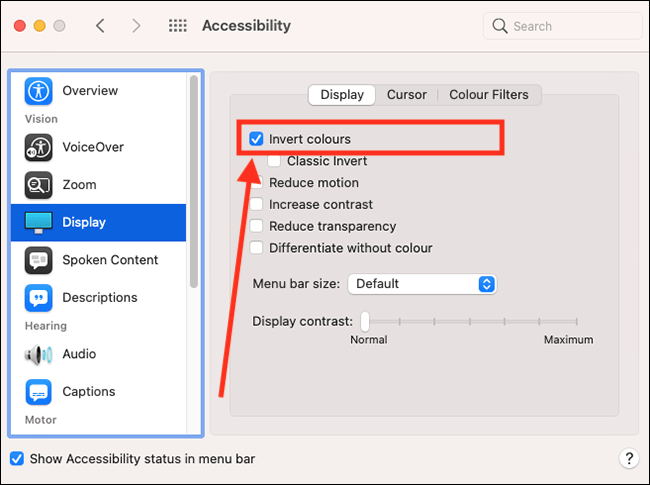The image size is (650, 485).
Task: Open the Descriptions icon
Action: point(39,298)
